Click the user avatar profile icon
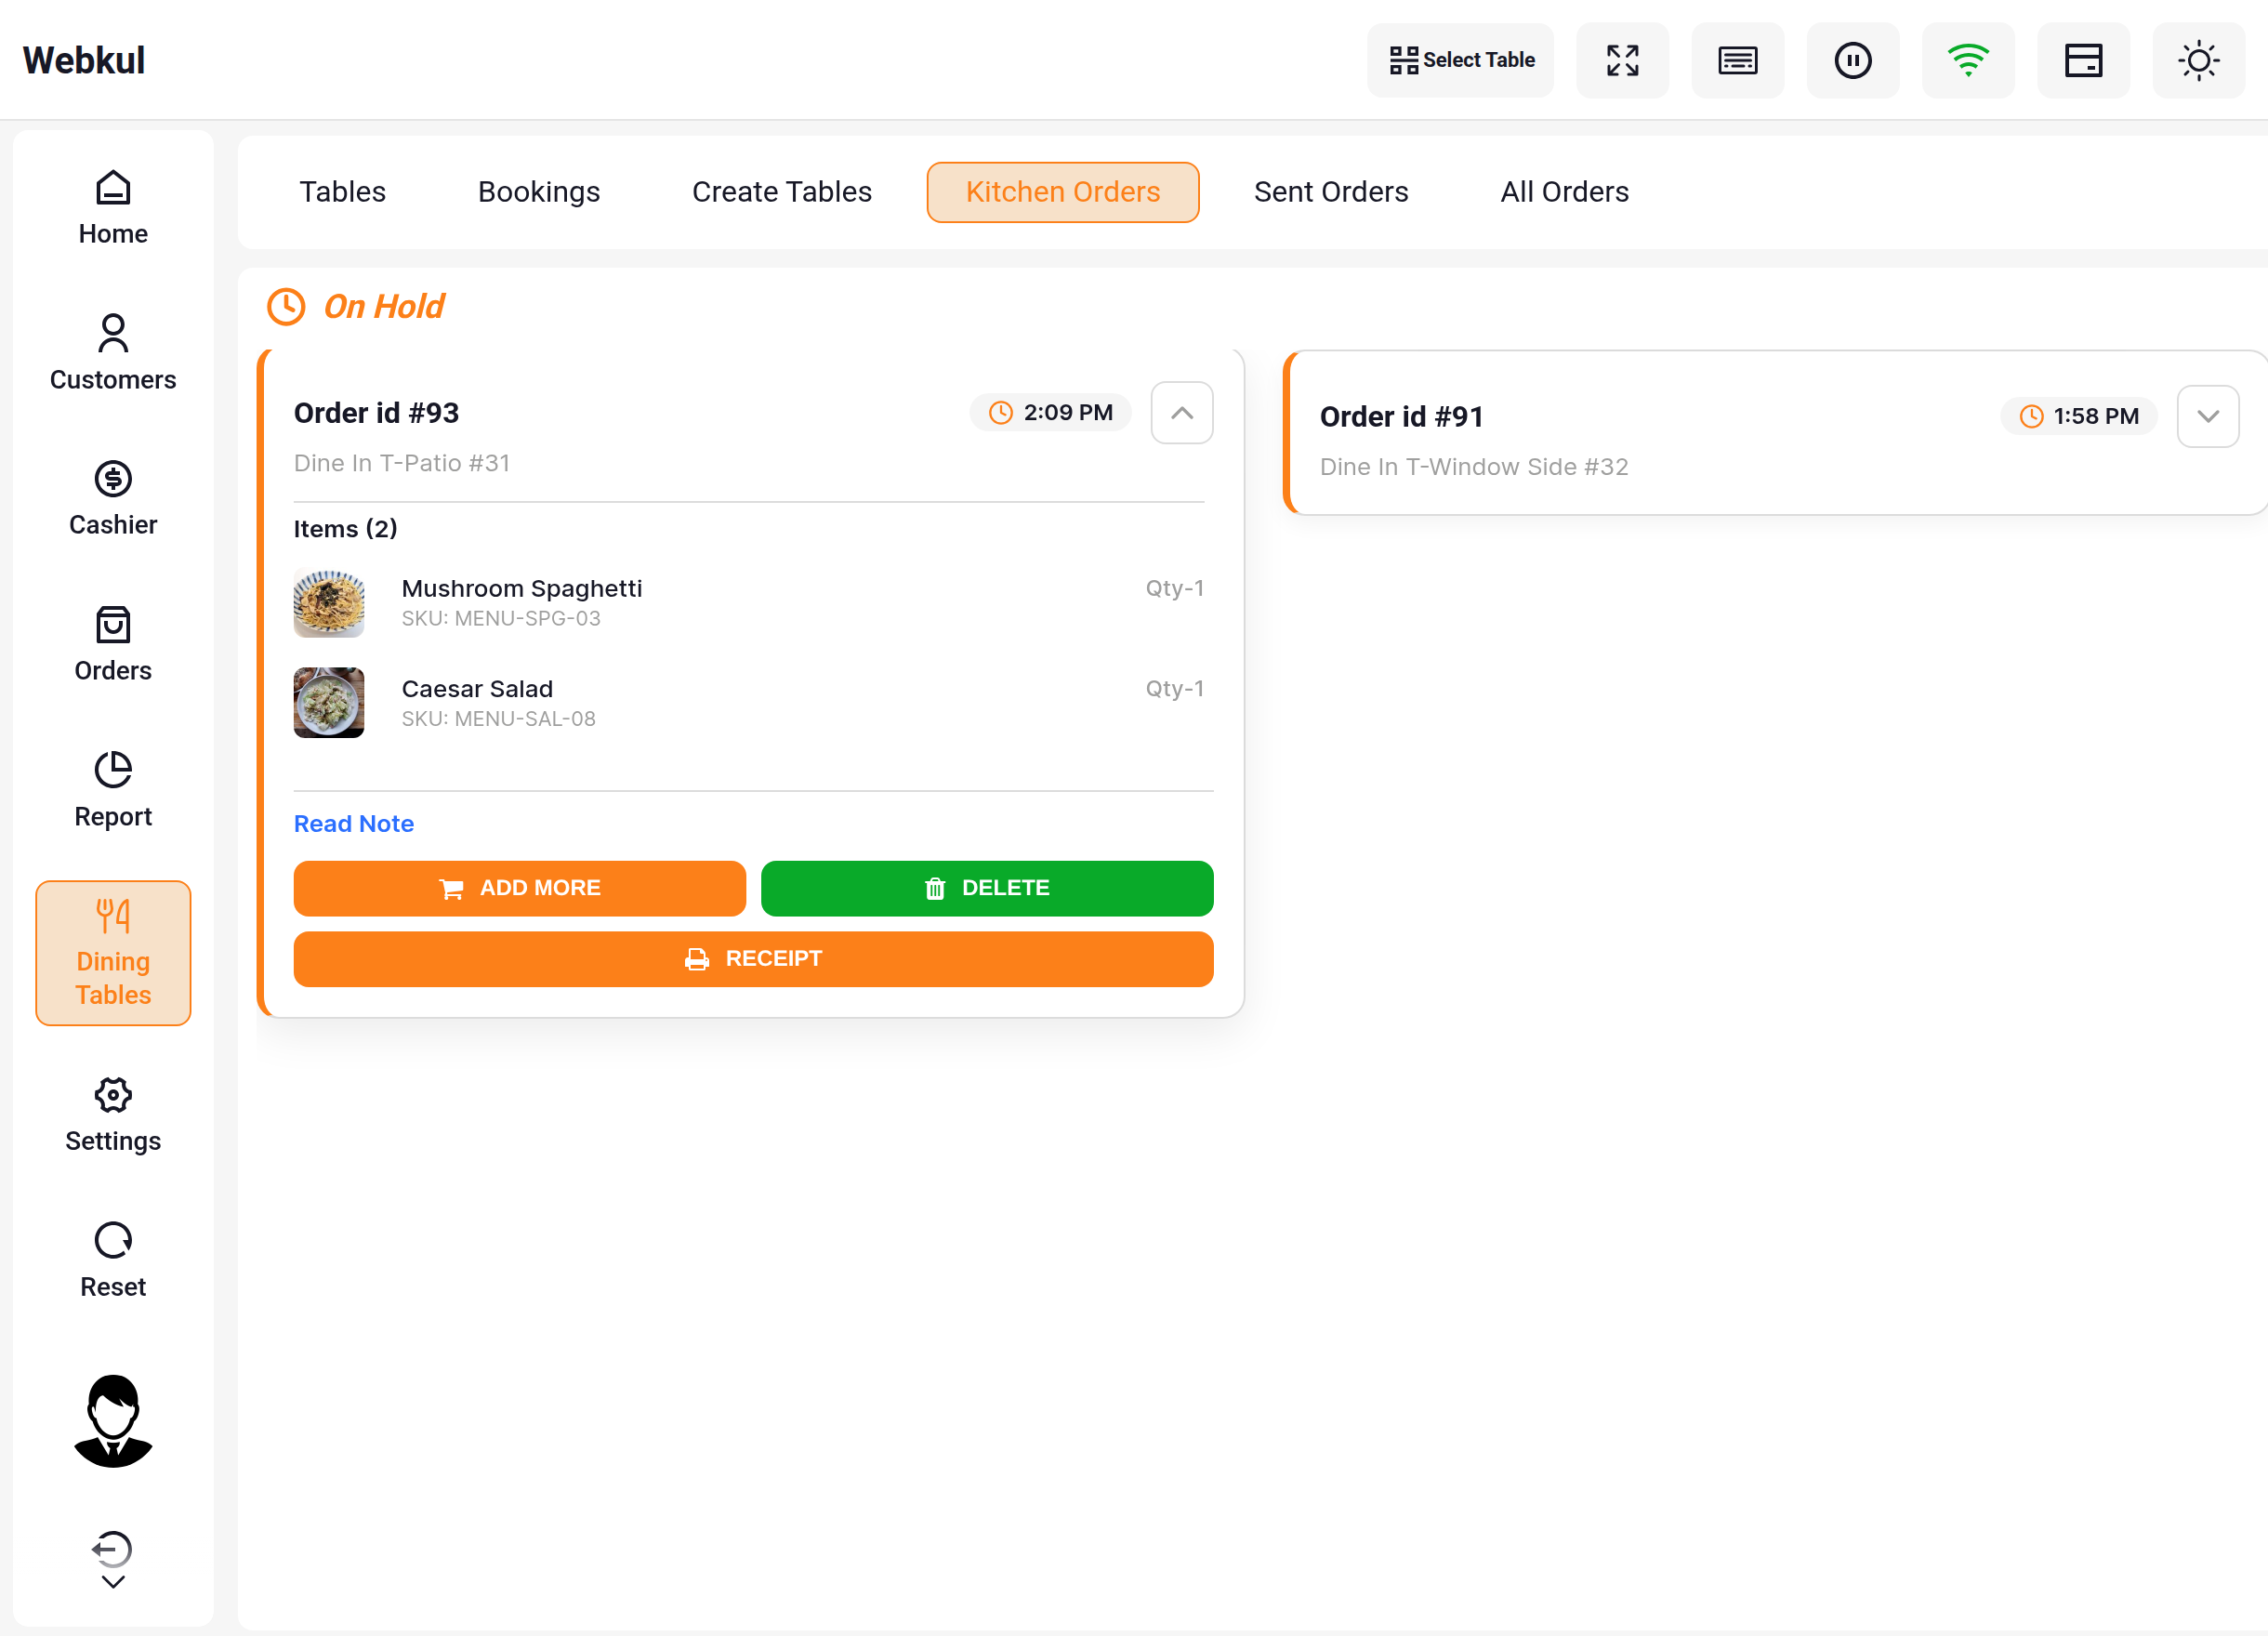The height and width of the screenshot is (1636, 2268). (113, 1421)
